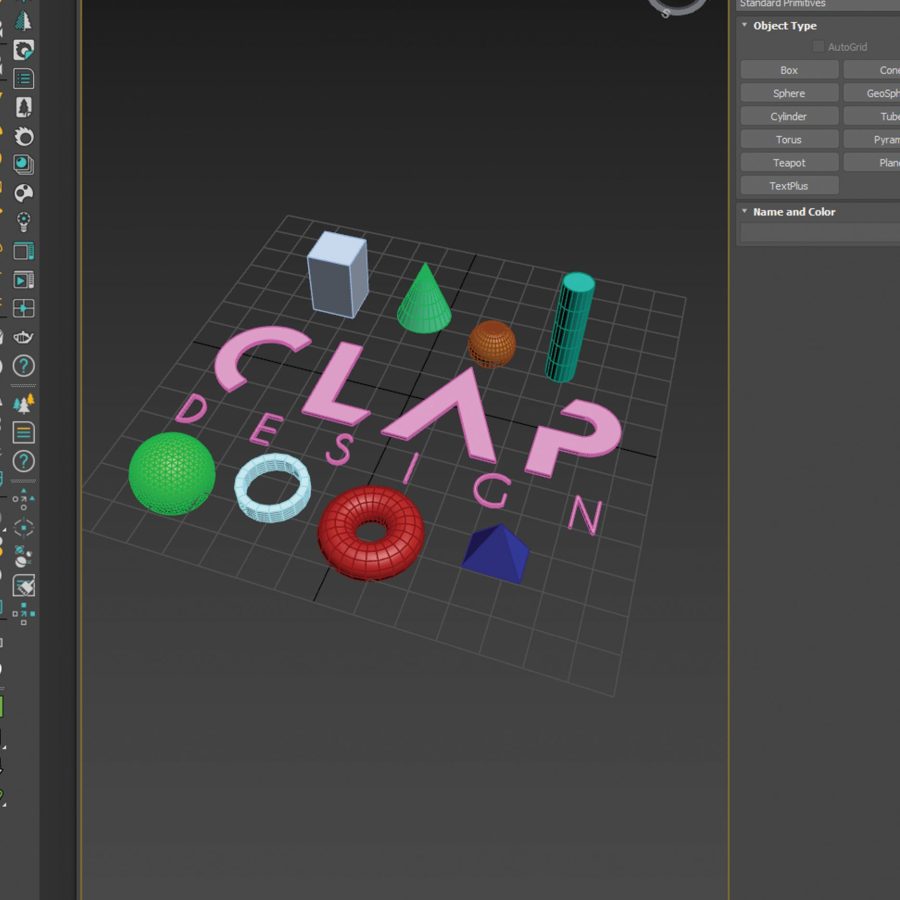Select the pink letter N of DESIGN

(585, 514)
